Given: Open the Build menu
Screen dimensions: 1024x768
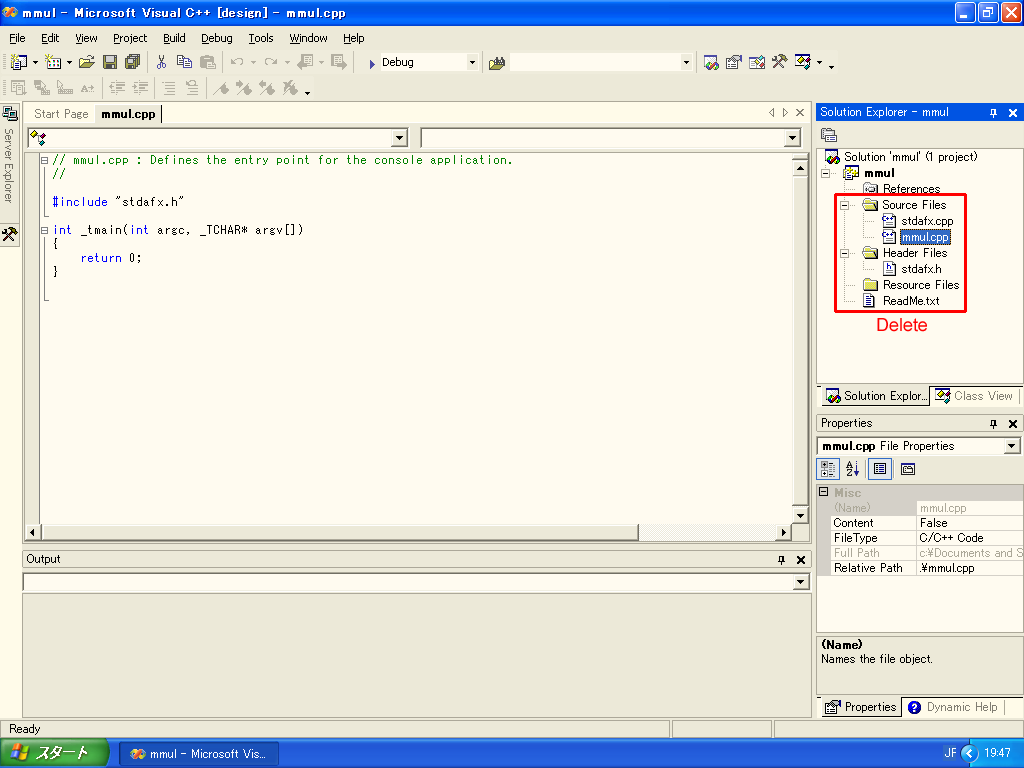Looking at the screenshot, I should tap(174, 38).
